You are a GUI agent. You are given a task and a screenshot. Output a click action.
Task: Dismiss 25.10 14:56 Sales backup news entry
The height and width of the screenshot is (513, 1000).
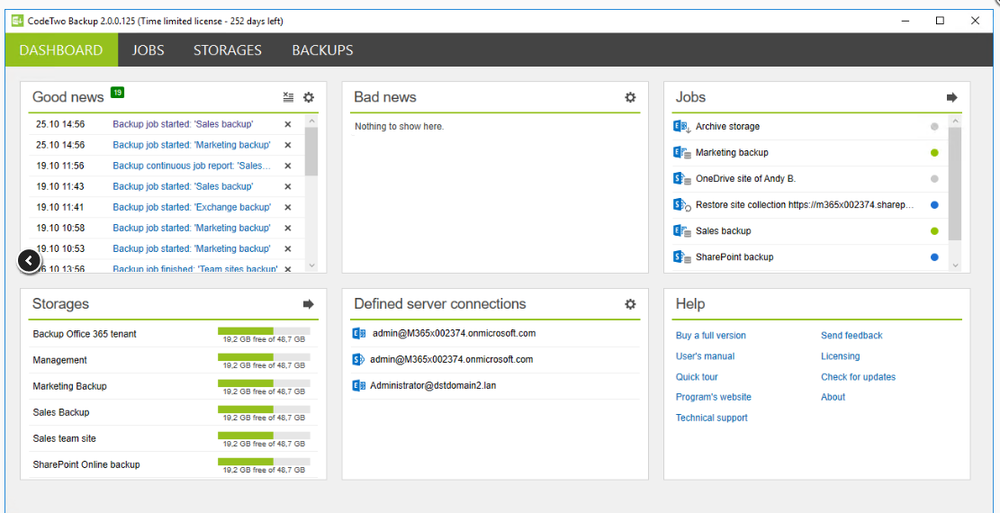(288, 124)
